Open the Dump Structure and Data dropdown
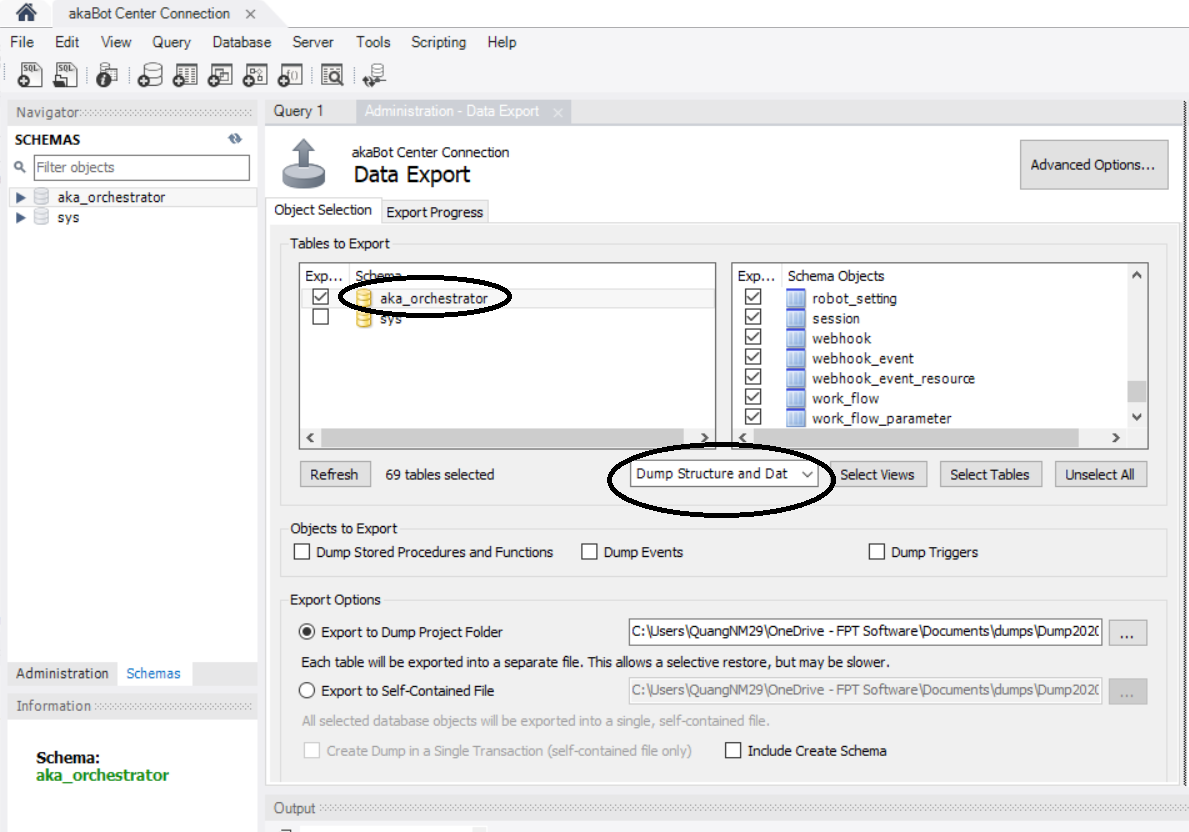This screenshot has width=1189, height=832. coord(724,474)
